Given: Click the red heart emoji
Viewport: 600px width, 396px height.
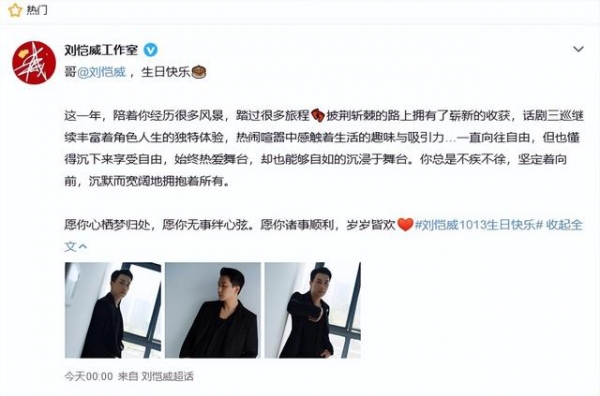Looking at the screenshot, I should click(405, 224).
